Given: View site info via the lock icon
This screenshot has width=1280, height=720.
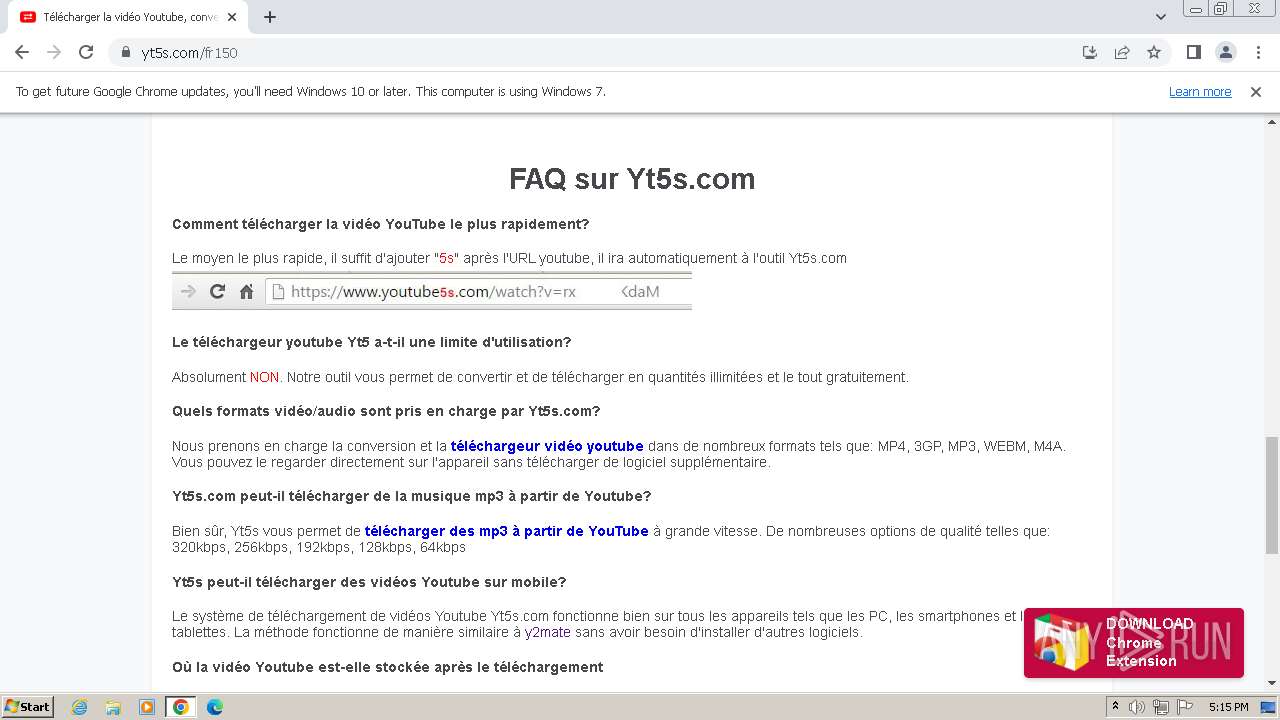Looking at the screenshot, I should [x=125, y=52].
